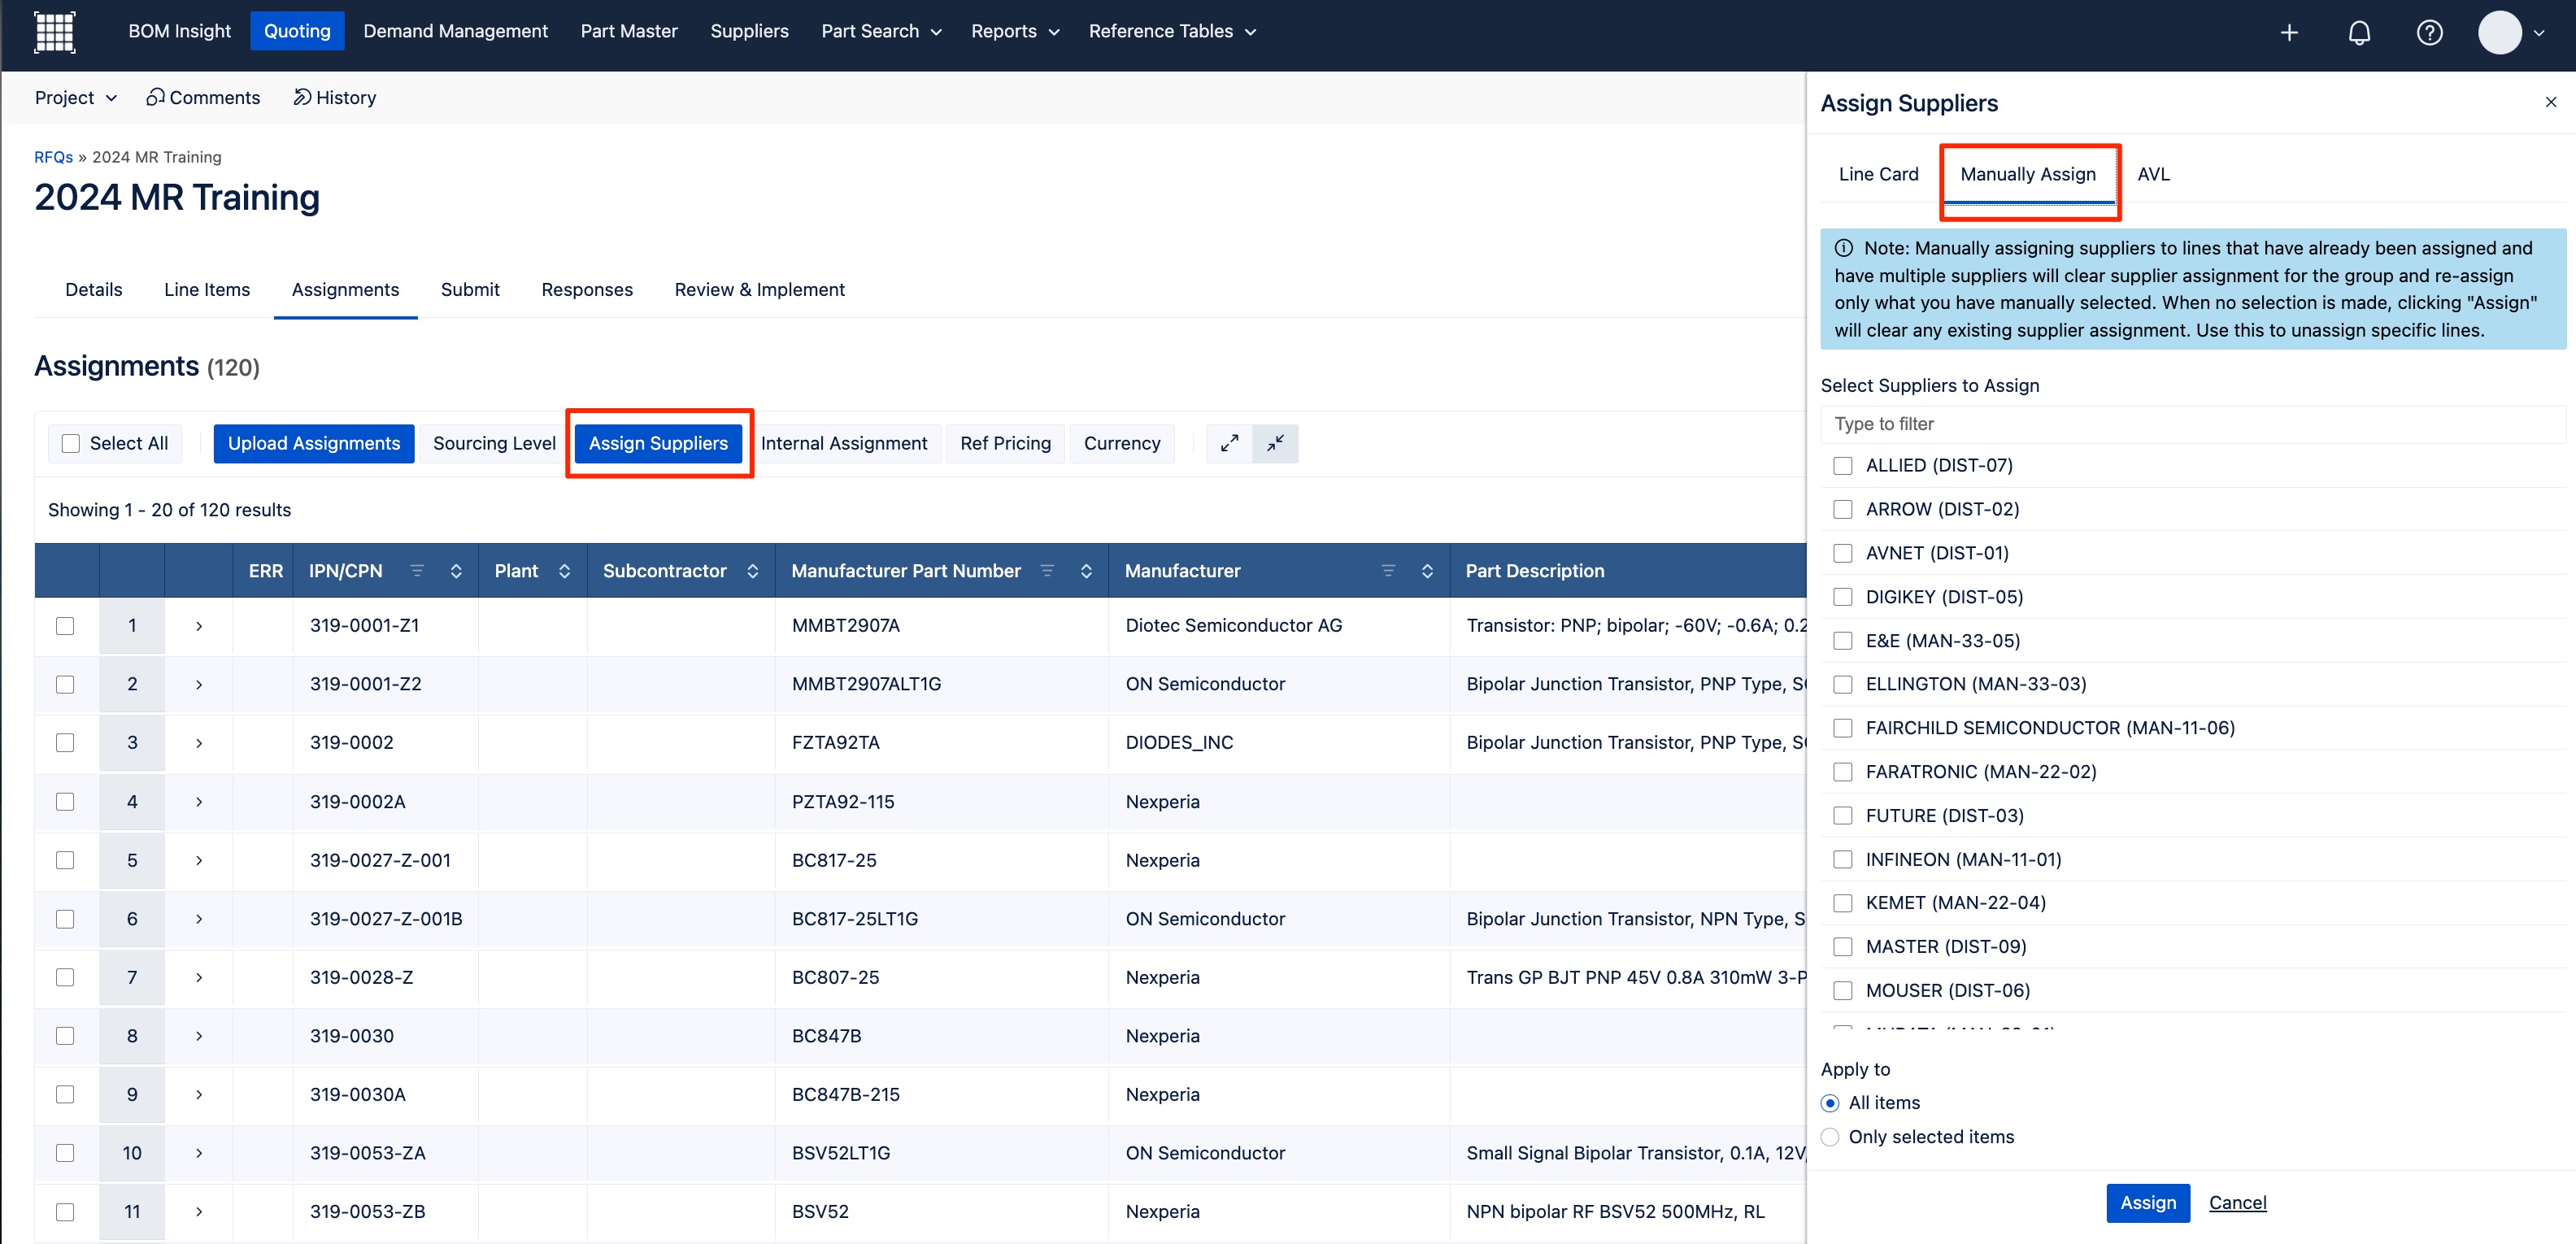Click the blue Assign button
2576x1244 pixels.
tap(2148, 1202)
